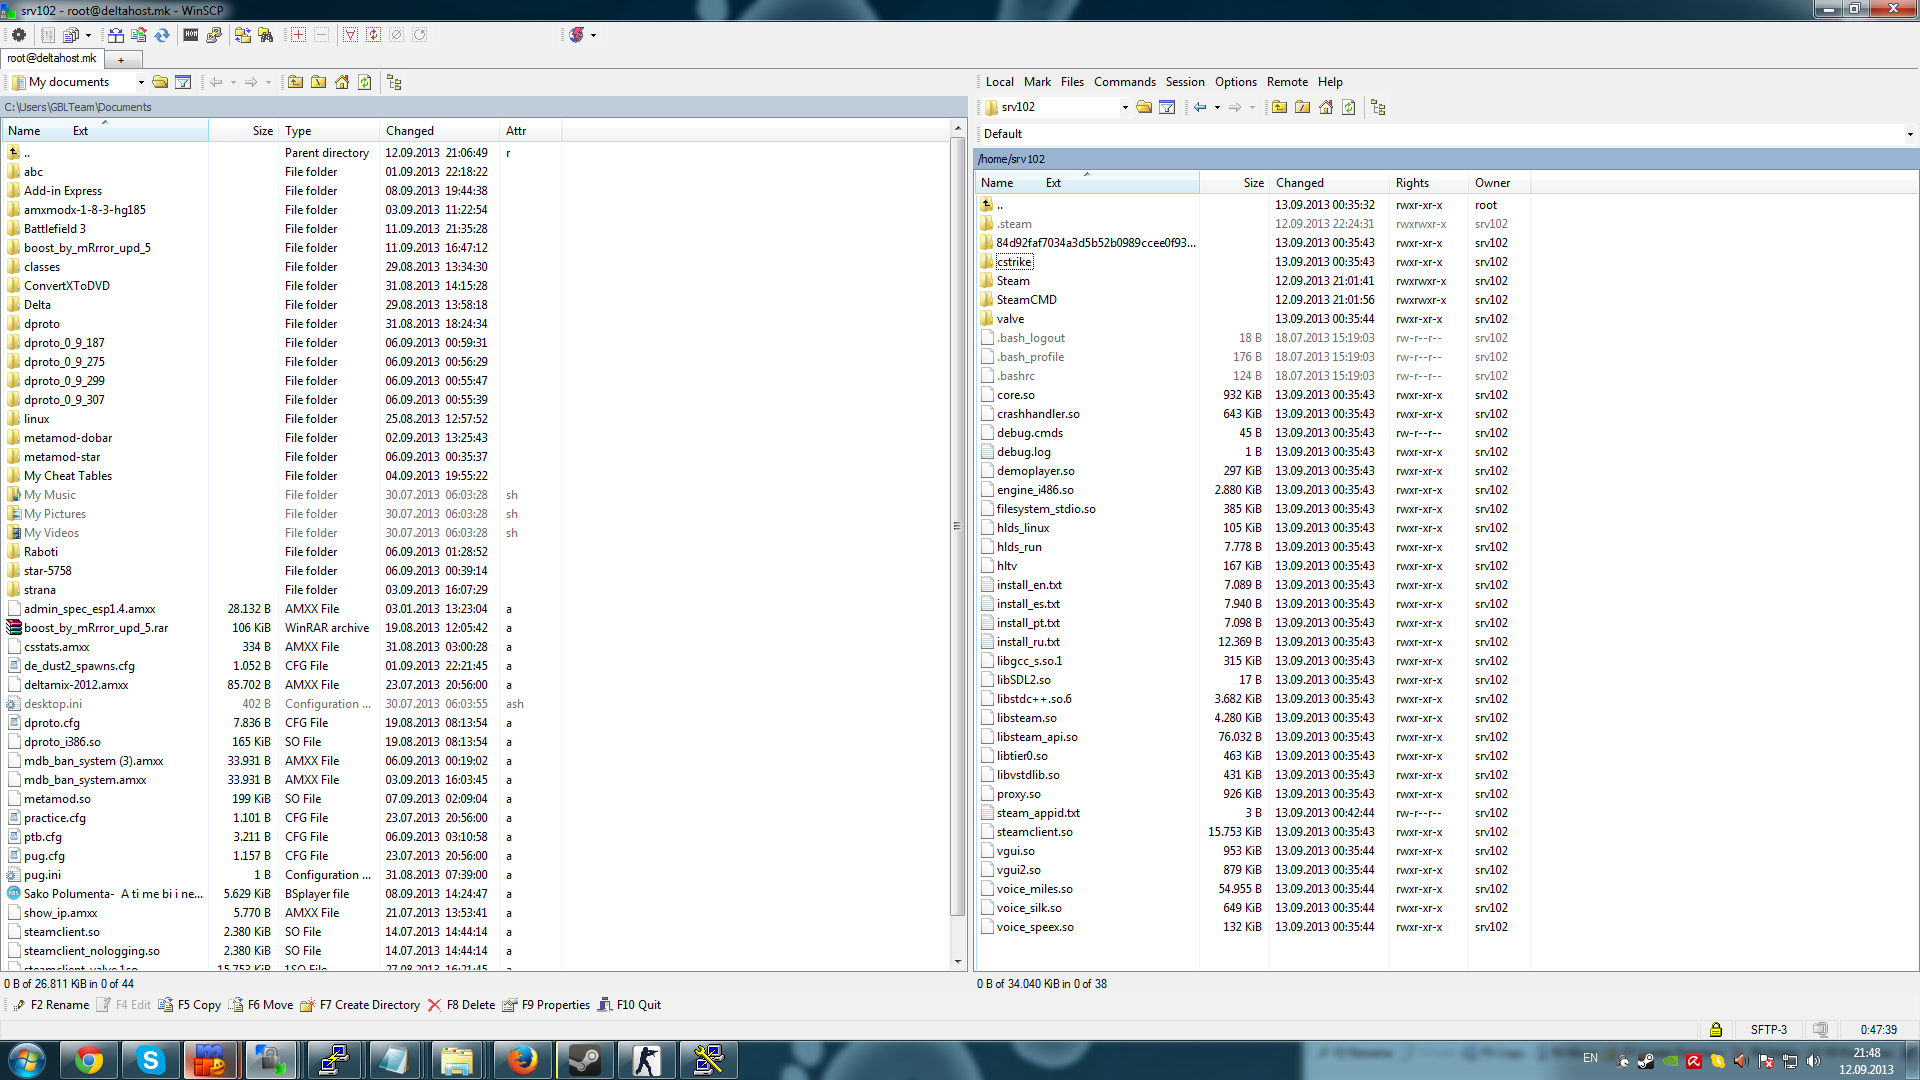Go back in remote panel history
Viewport: 1920px width, 1080px height.
1200,107
